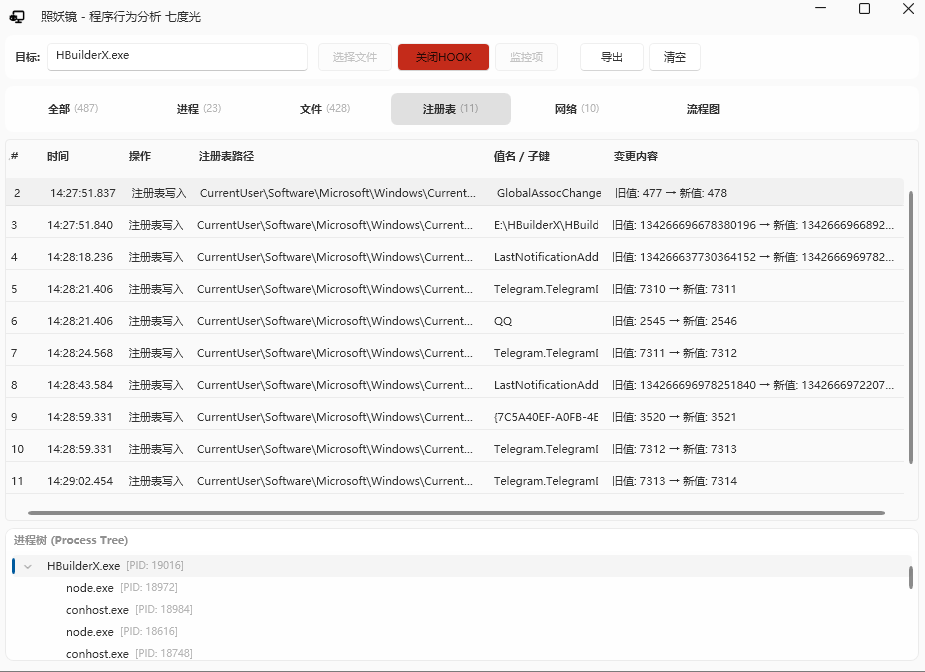Select the row with 旧值: 7312 → 新值: 7313
This screenshot has width=925, height=672.
tap(455, 449)
